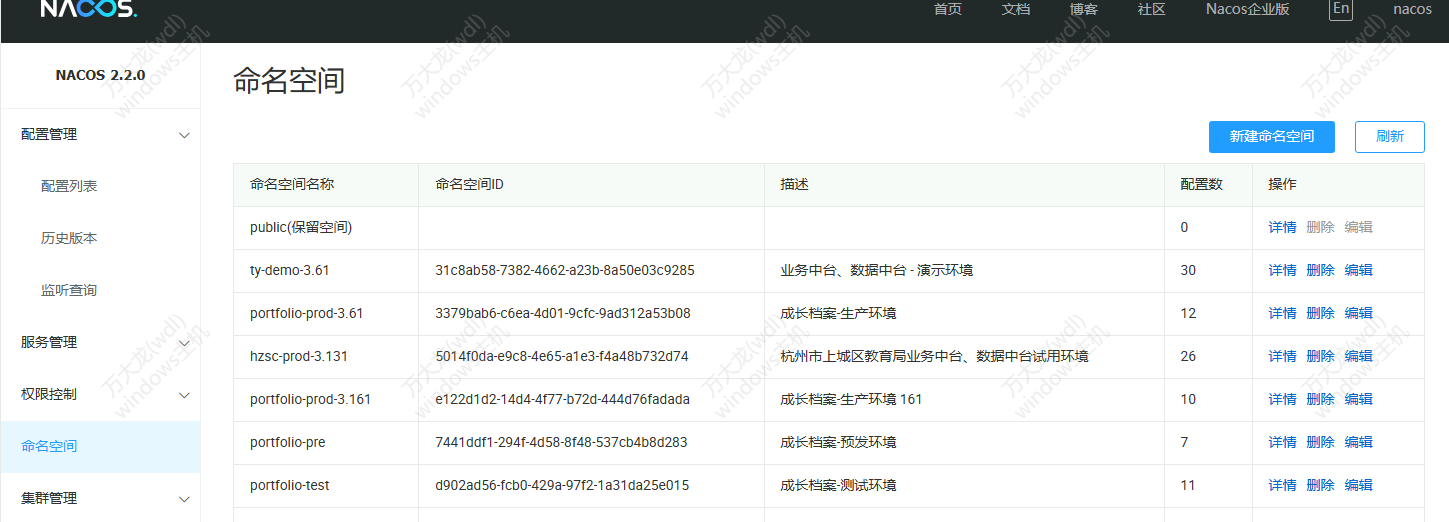View 详情 for public(保留空间) namespace

(x=1282, y=227)
